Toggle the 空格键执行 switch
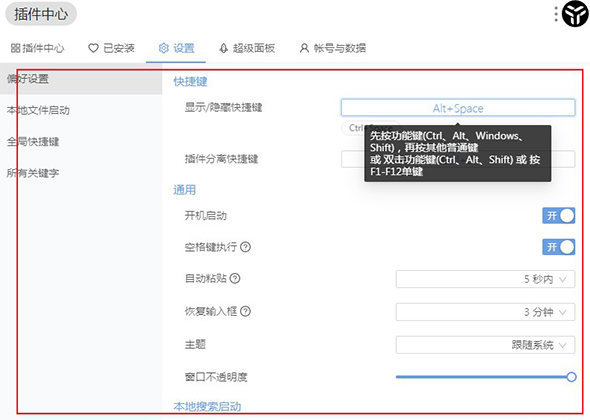Viewport: 590px width, 420px height. click(x=558, y=247)
